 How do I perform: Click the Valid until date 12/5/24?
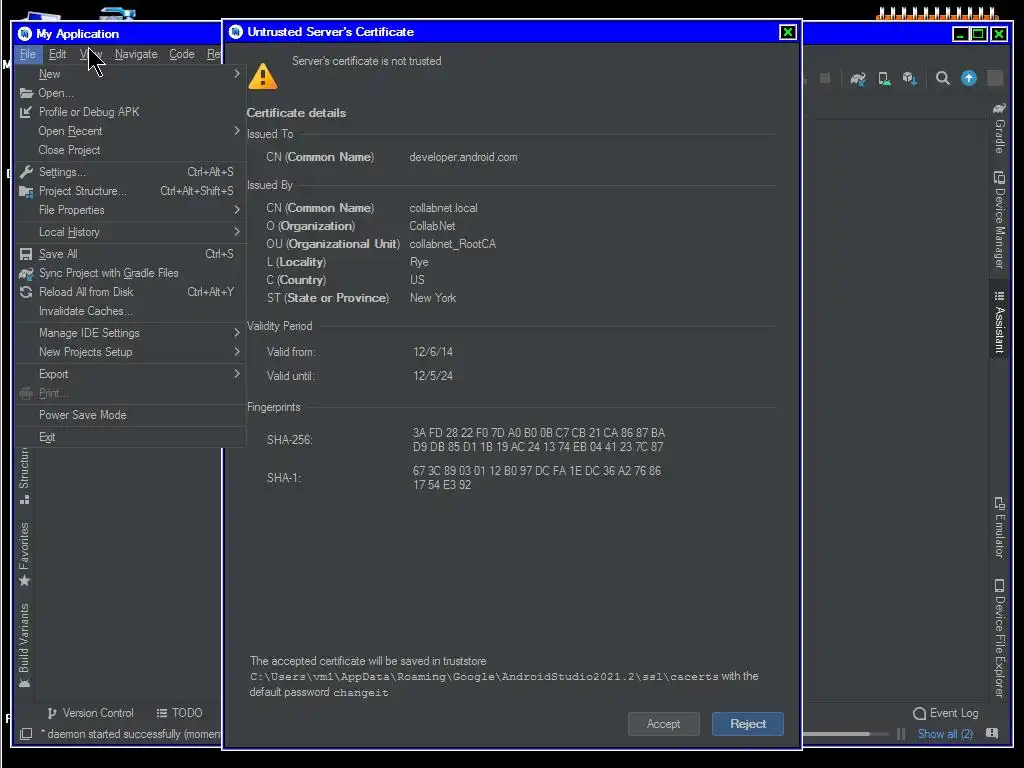433,376
